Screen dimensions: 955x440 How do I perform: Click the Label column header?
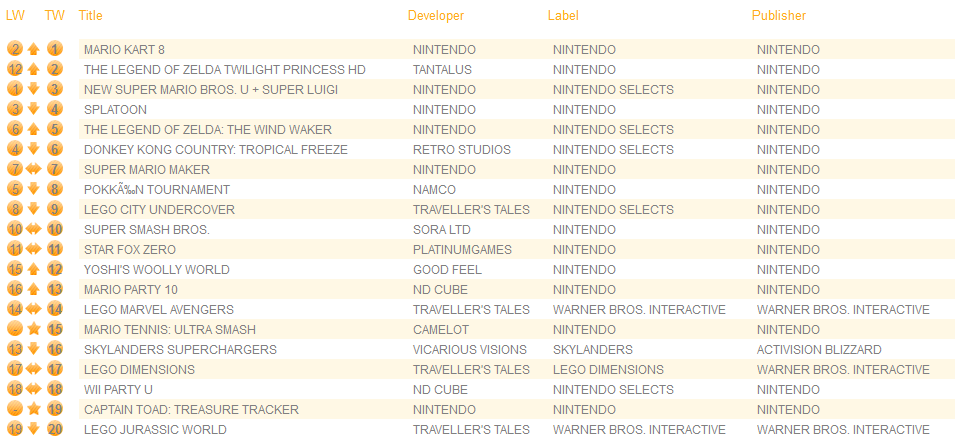(563, 16)
